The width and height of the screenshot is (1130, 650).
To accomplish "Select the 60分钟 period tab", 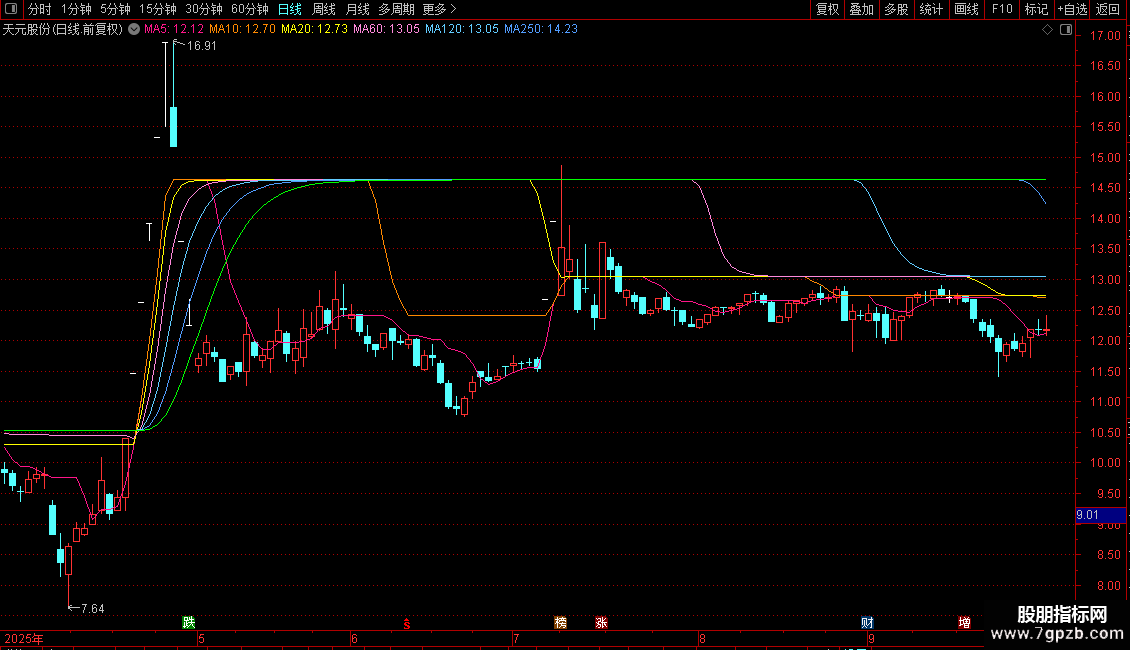I will pos(250,9).
